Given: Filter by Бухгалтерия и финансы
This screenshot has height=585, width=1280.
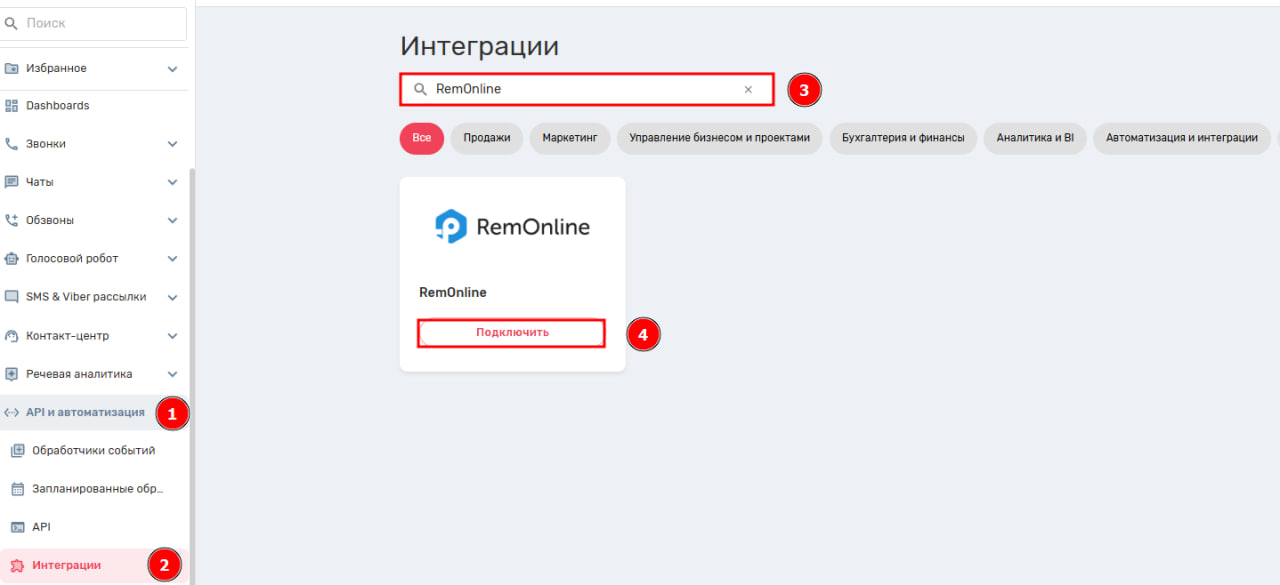Looking at the screenshot, I should tap(903, 138).
